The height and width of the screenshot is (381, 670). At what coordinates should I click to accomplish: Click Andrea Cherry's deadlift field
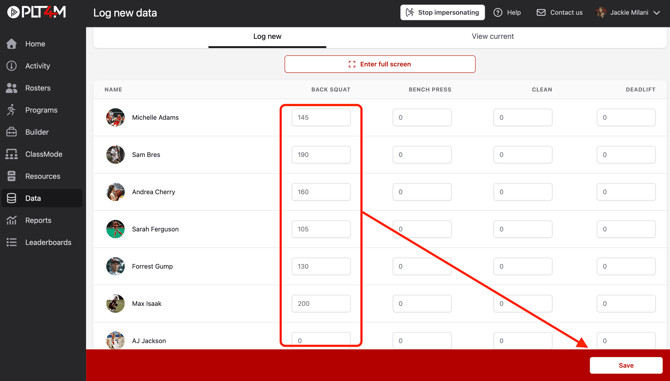(626, 192)
